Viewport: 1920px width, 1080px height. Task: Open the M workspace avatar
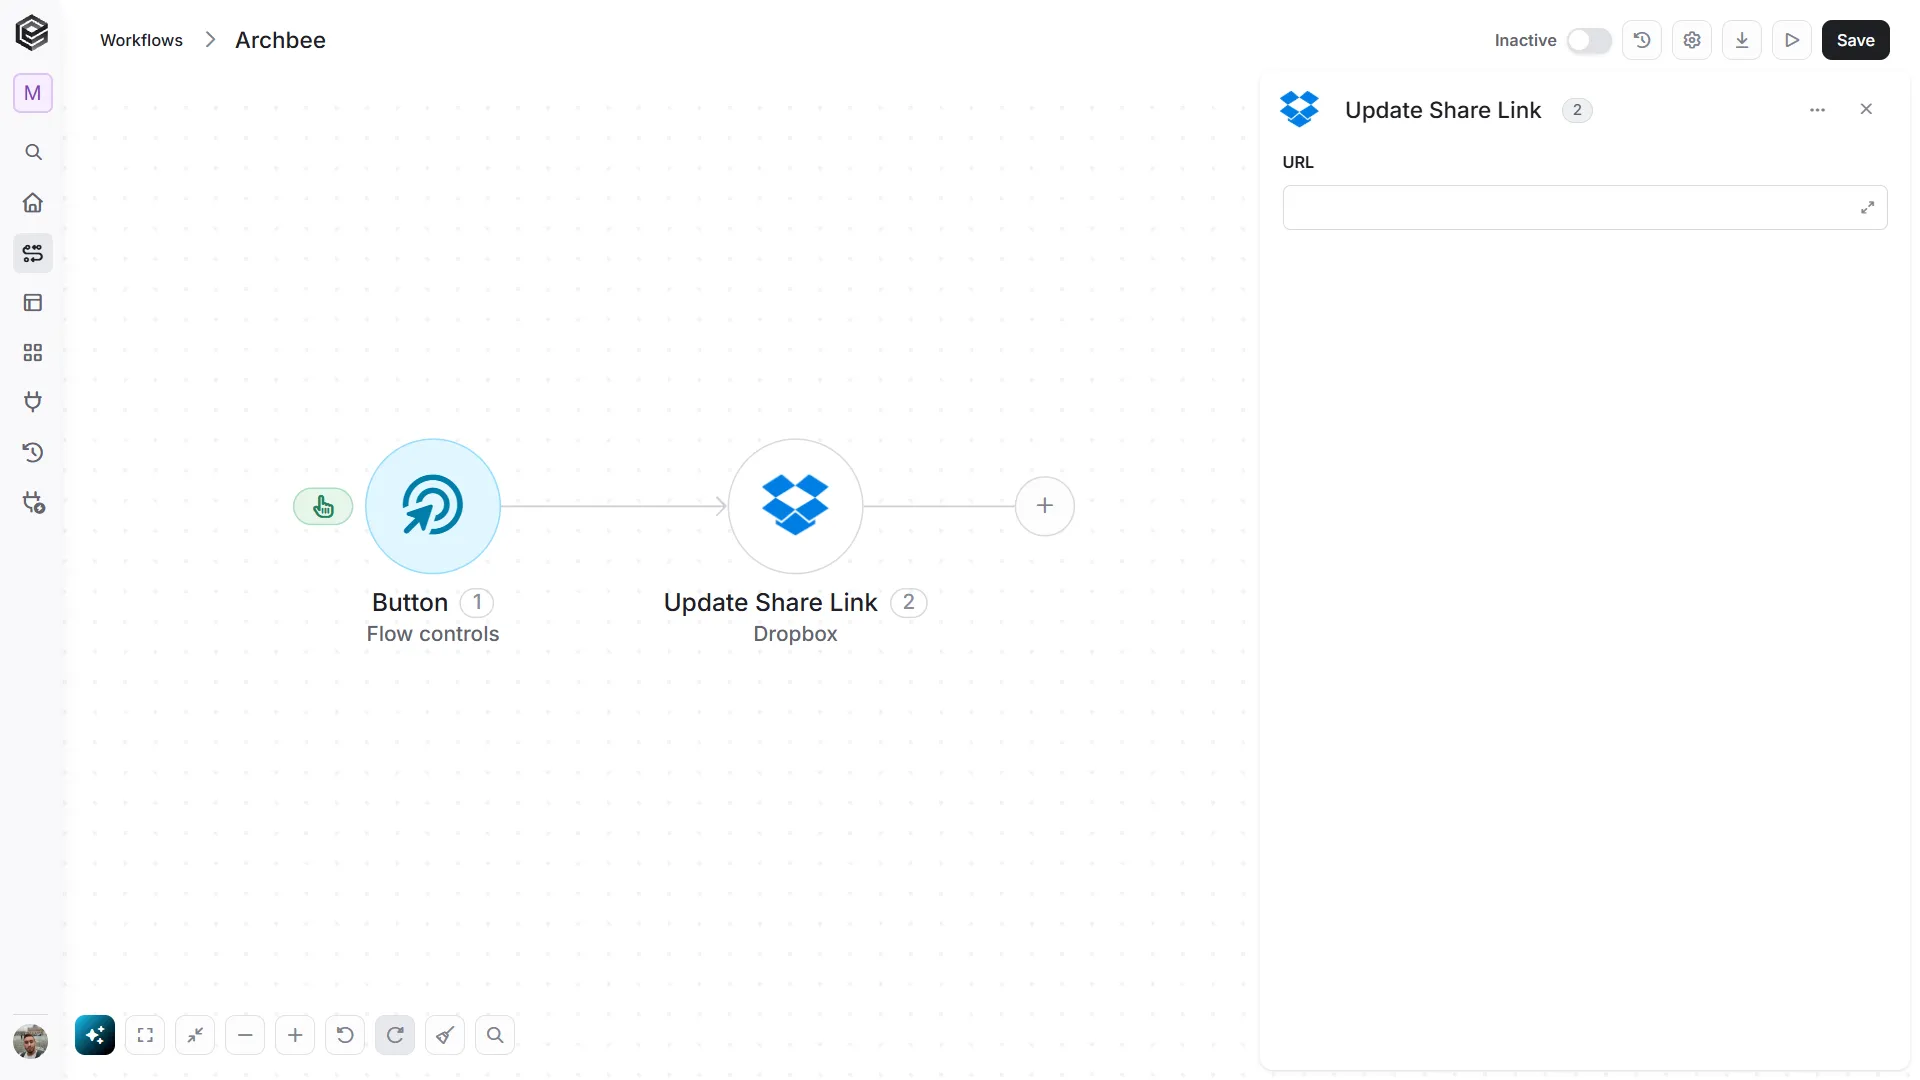tap(33, 93)
